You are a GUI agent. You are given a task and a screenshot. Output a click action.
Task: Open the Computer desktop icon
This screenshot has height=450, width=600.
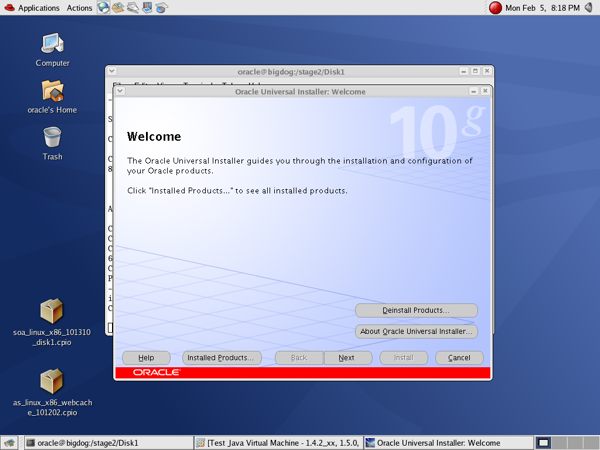tap(52, 50)
